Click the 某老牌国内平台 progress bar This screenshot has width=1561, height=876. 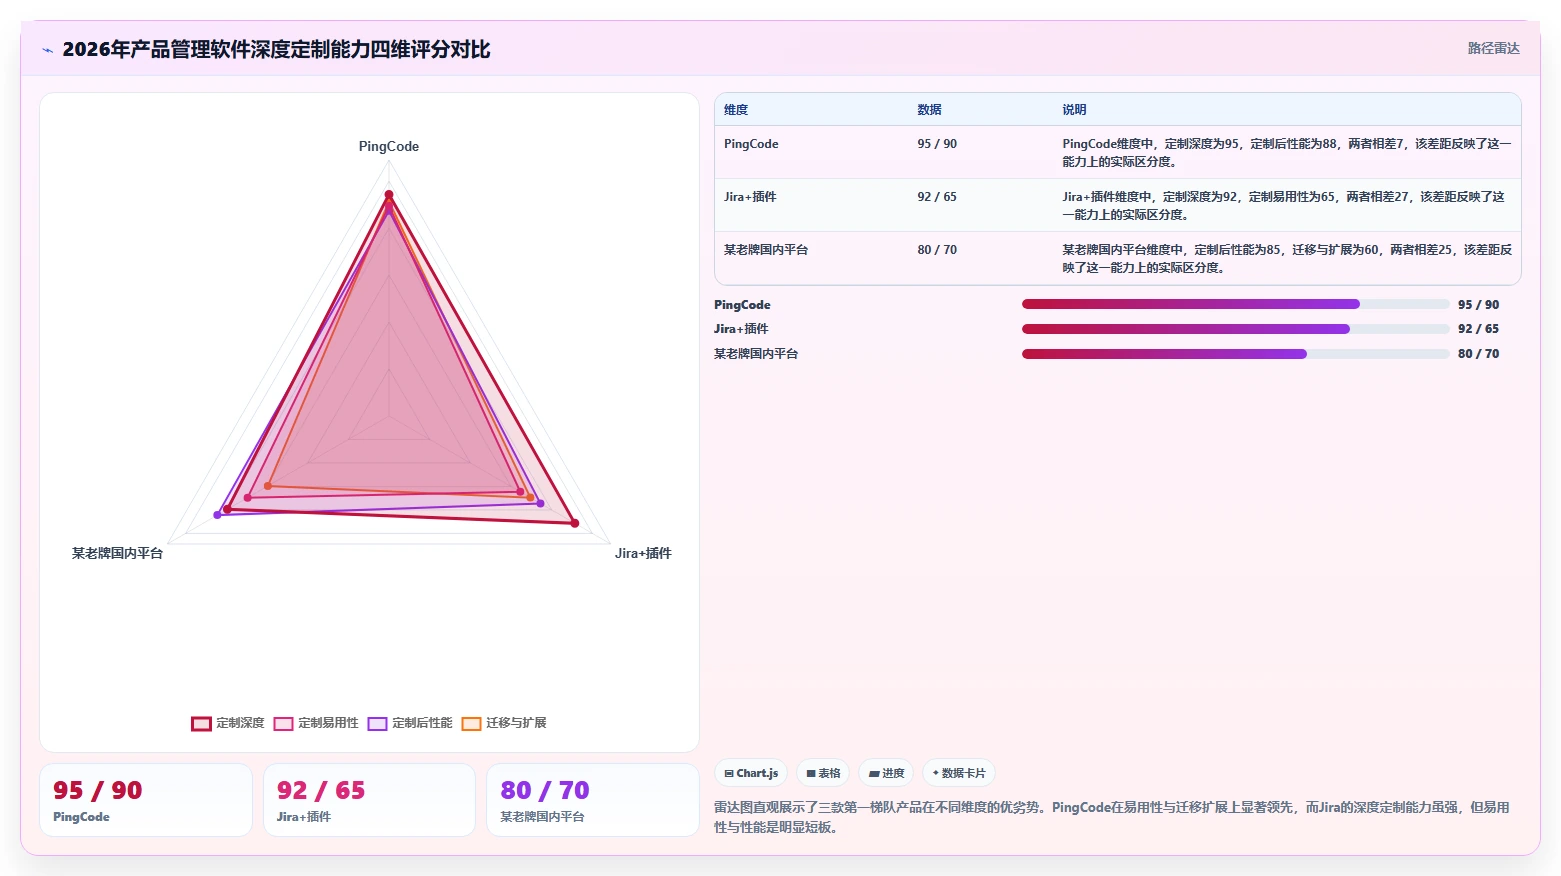click(x=1235, y=354)
